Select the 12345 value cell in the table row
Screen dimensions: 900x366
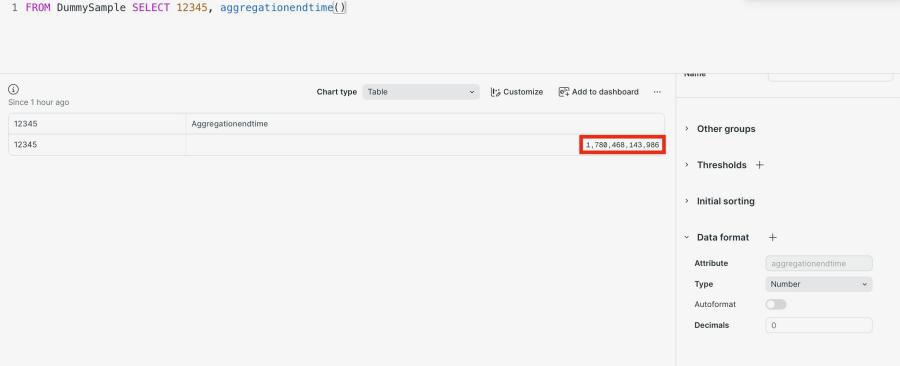(97, 145)
